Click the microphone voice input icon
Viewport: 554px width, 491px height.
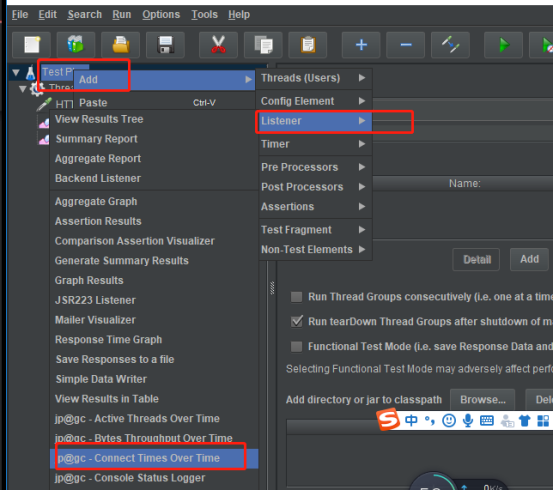point(468,420)
